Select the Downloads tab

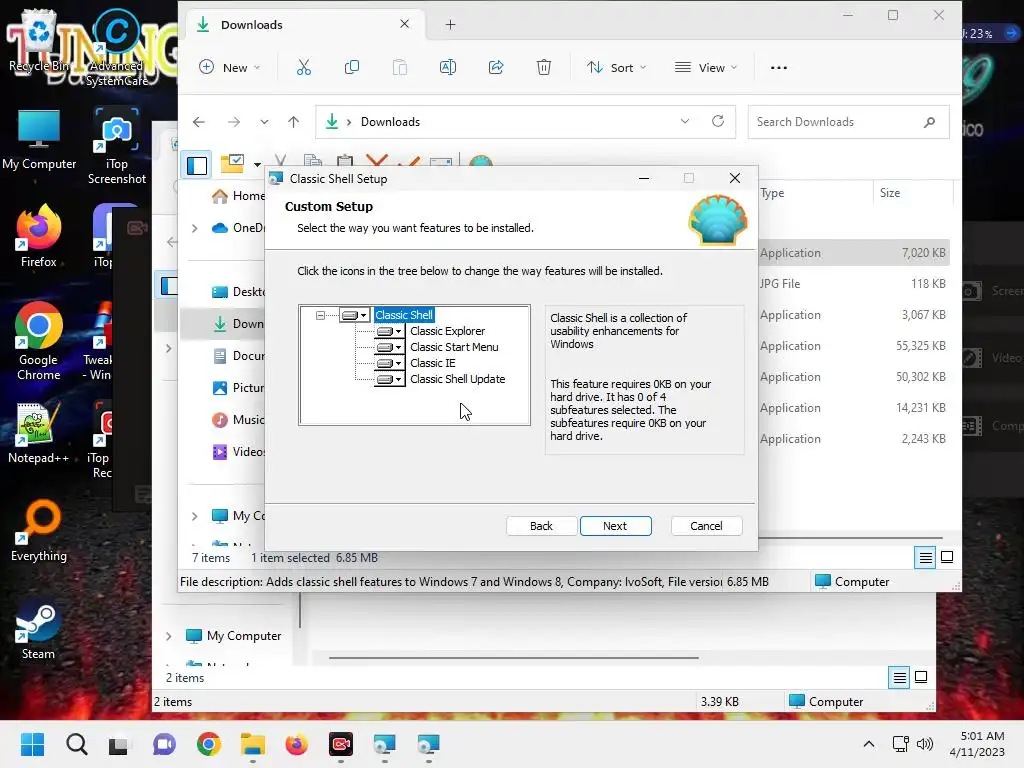[304, 25]
